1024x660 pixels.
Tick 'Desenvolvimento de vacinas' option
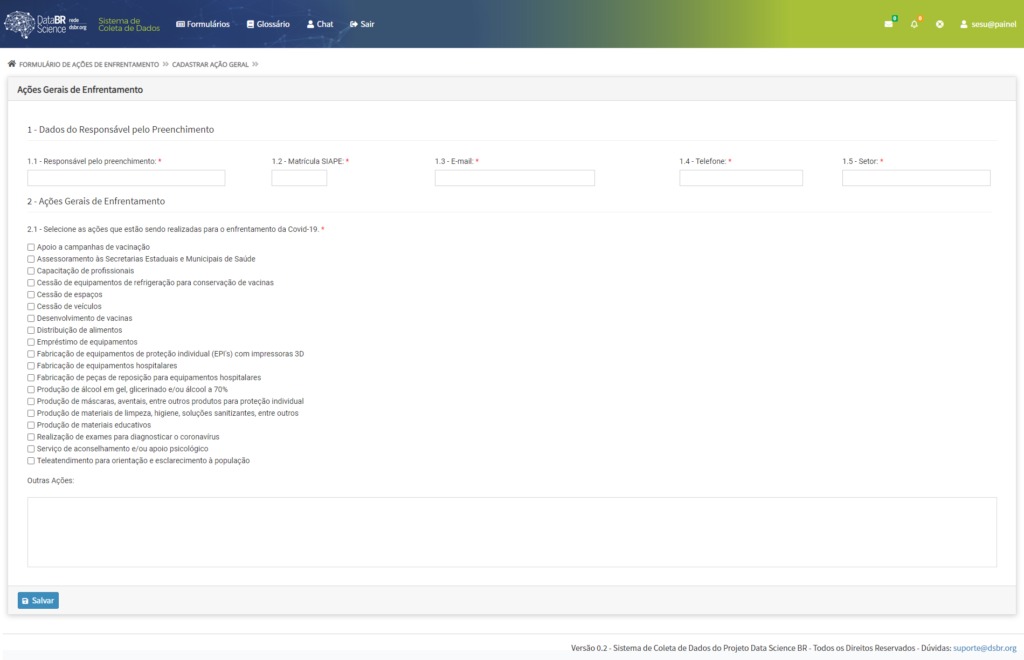click(31, 318)
